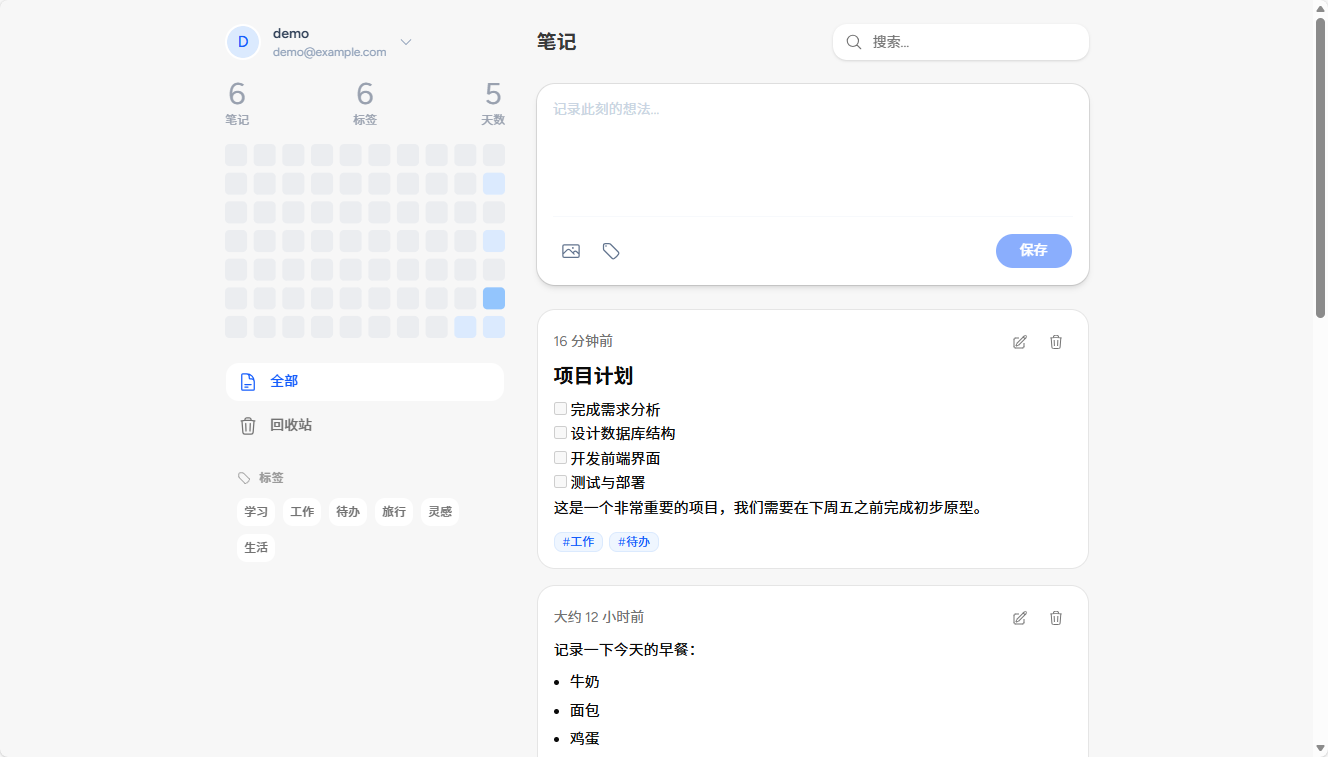Click the attach image icon in note editor
The width and height of the screenshot is (1328, 757).
[571, 251]
